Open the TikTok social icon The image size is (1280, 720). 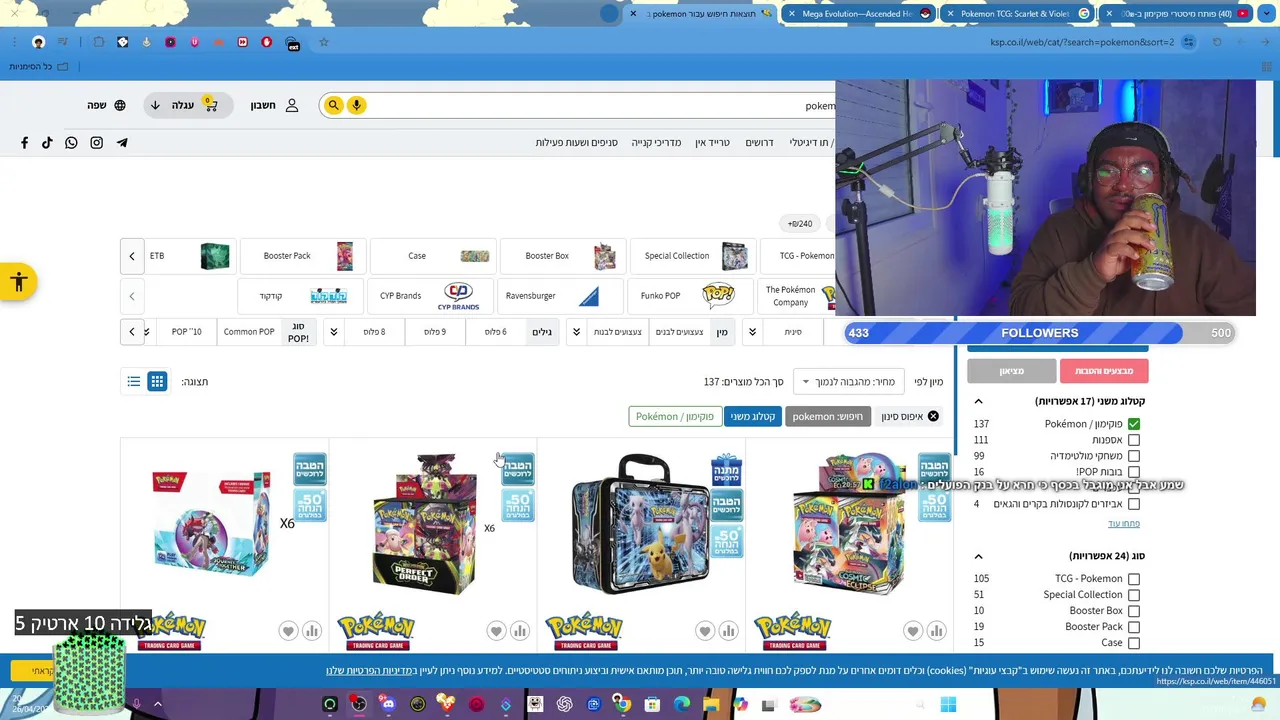47,143
